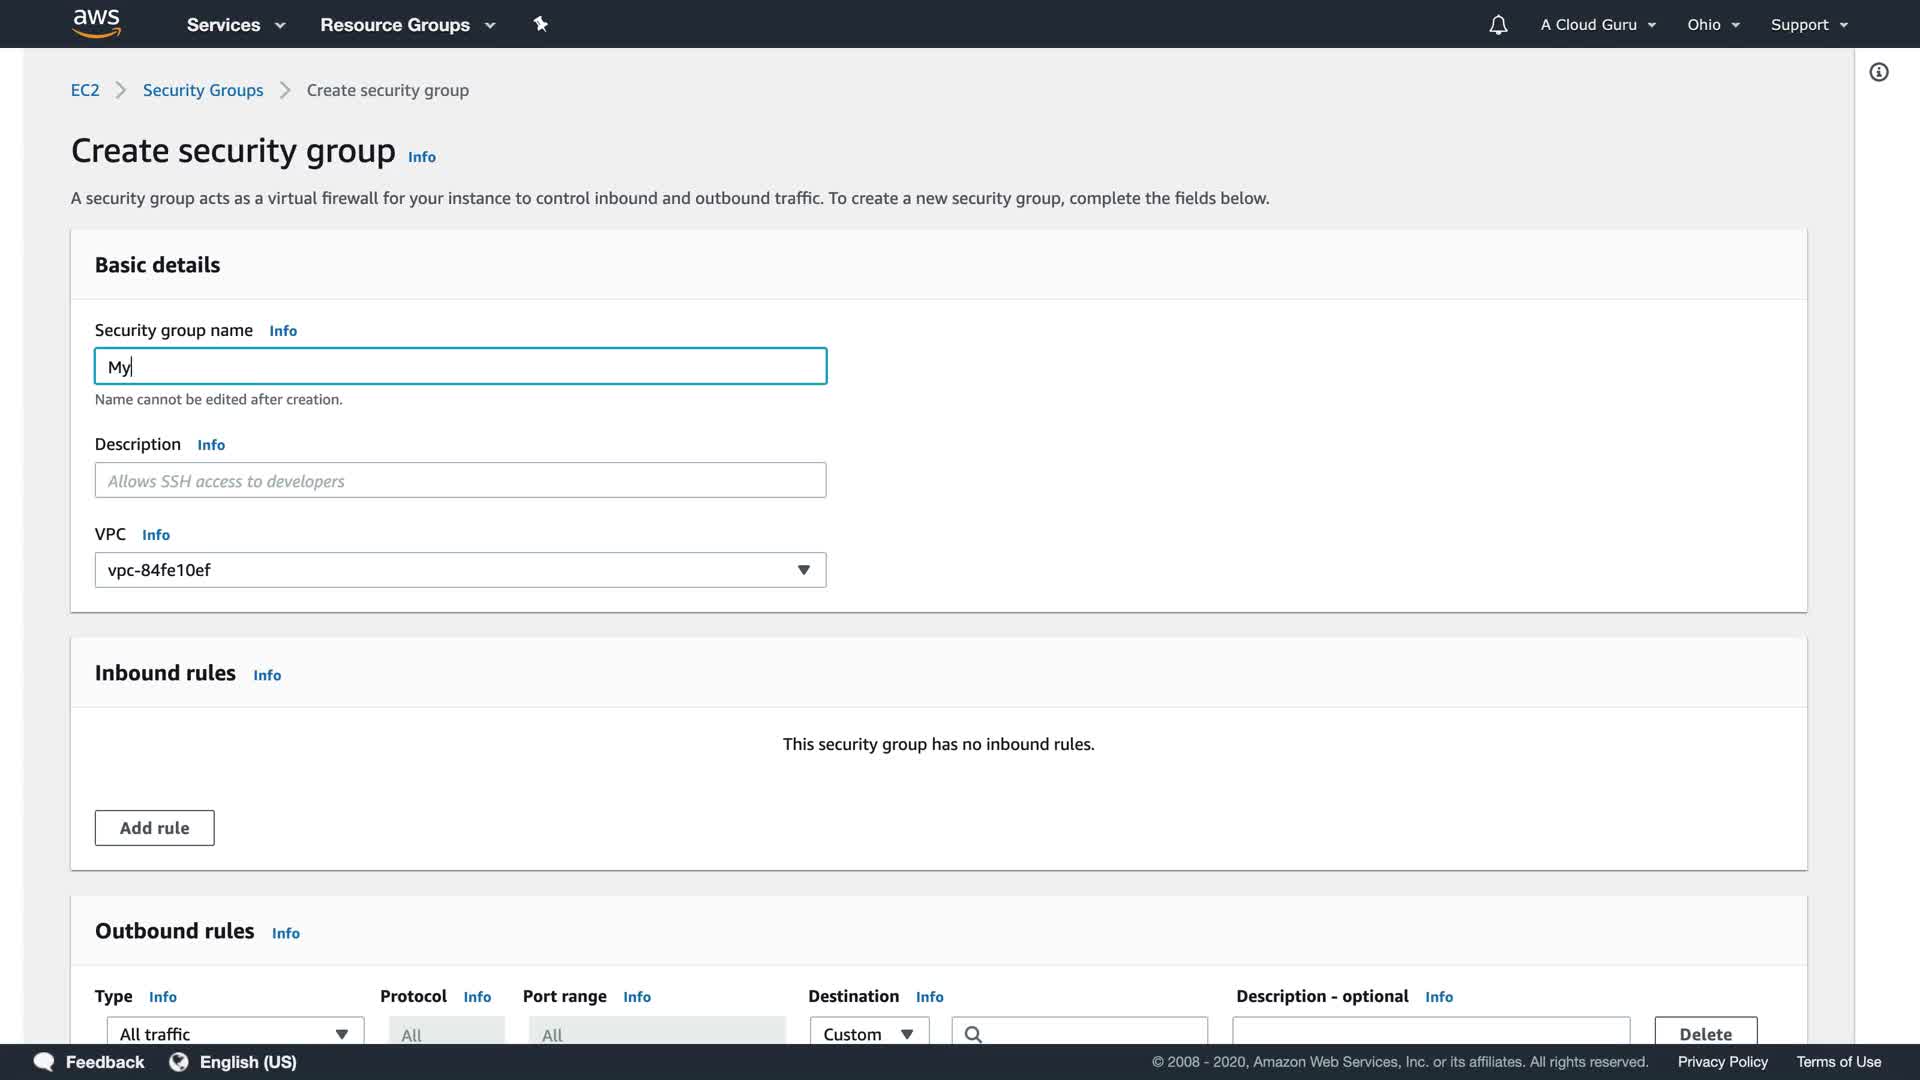This screenshot has height=1080, width=1920.
Task: Click the search icon in the Destination field
Action: tap(973, 1033)
